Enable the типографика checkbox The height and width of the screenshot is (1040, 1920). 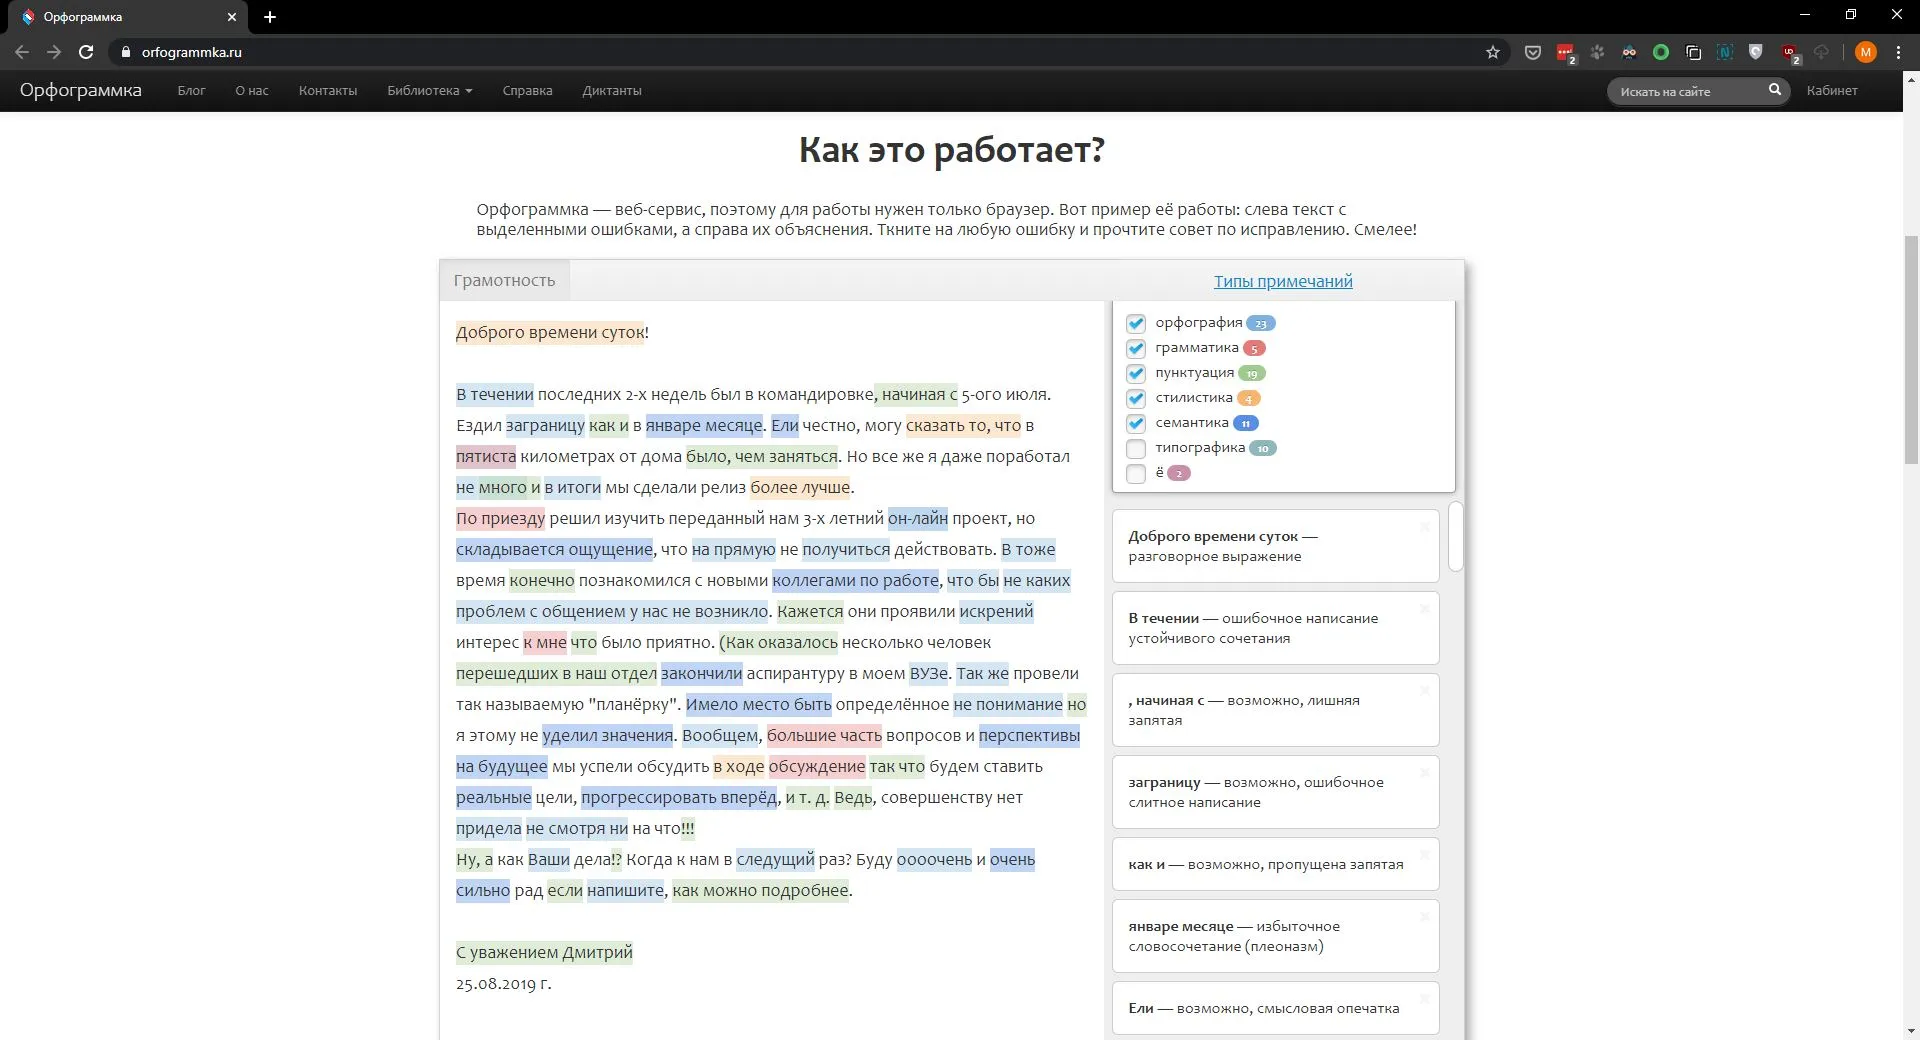tap(1136, 448)
